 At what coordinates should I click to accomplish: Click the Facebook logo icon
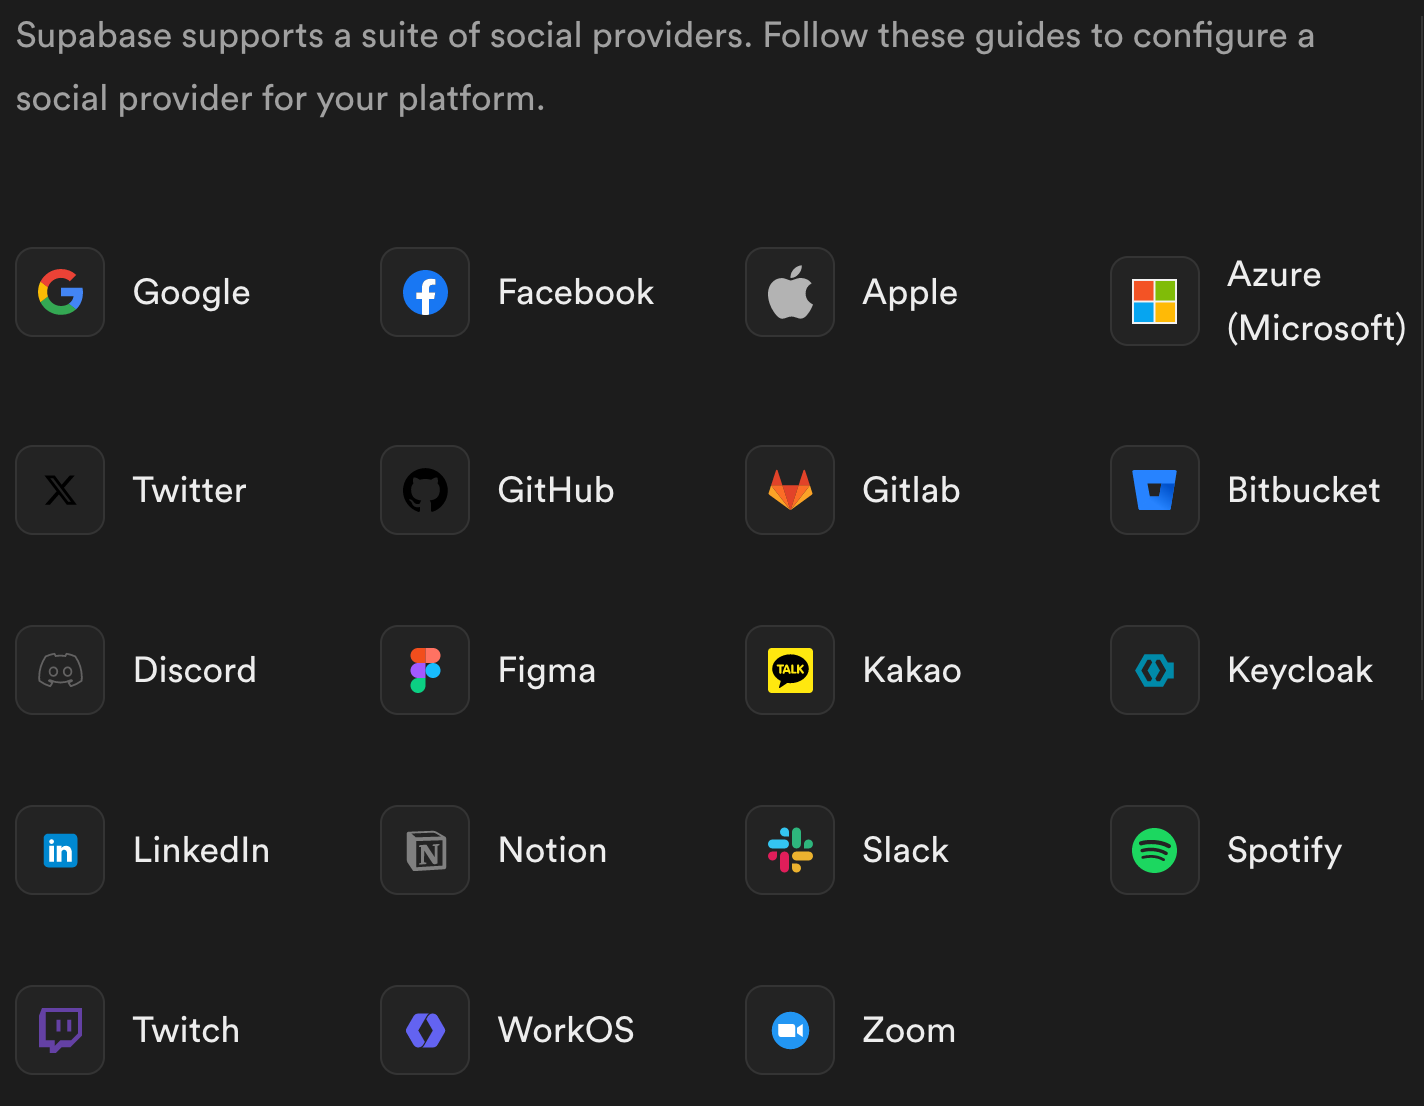[x=425, y=292]
